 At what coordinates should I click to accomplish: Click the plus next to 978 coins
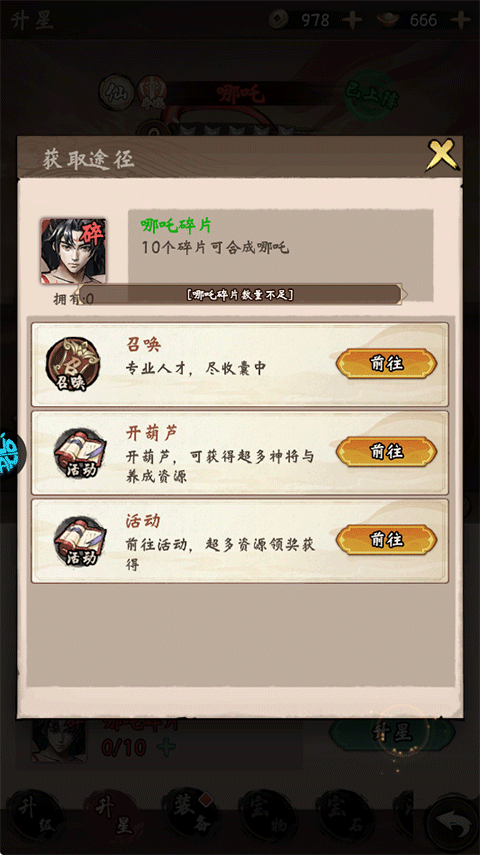[352, 21]
